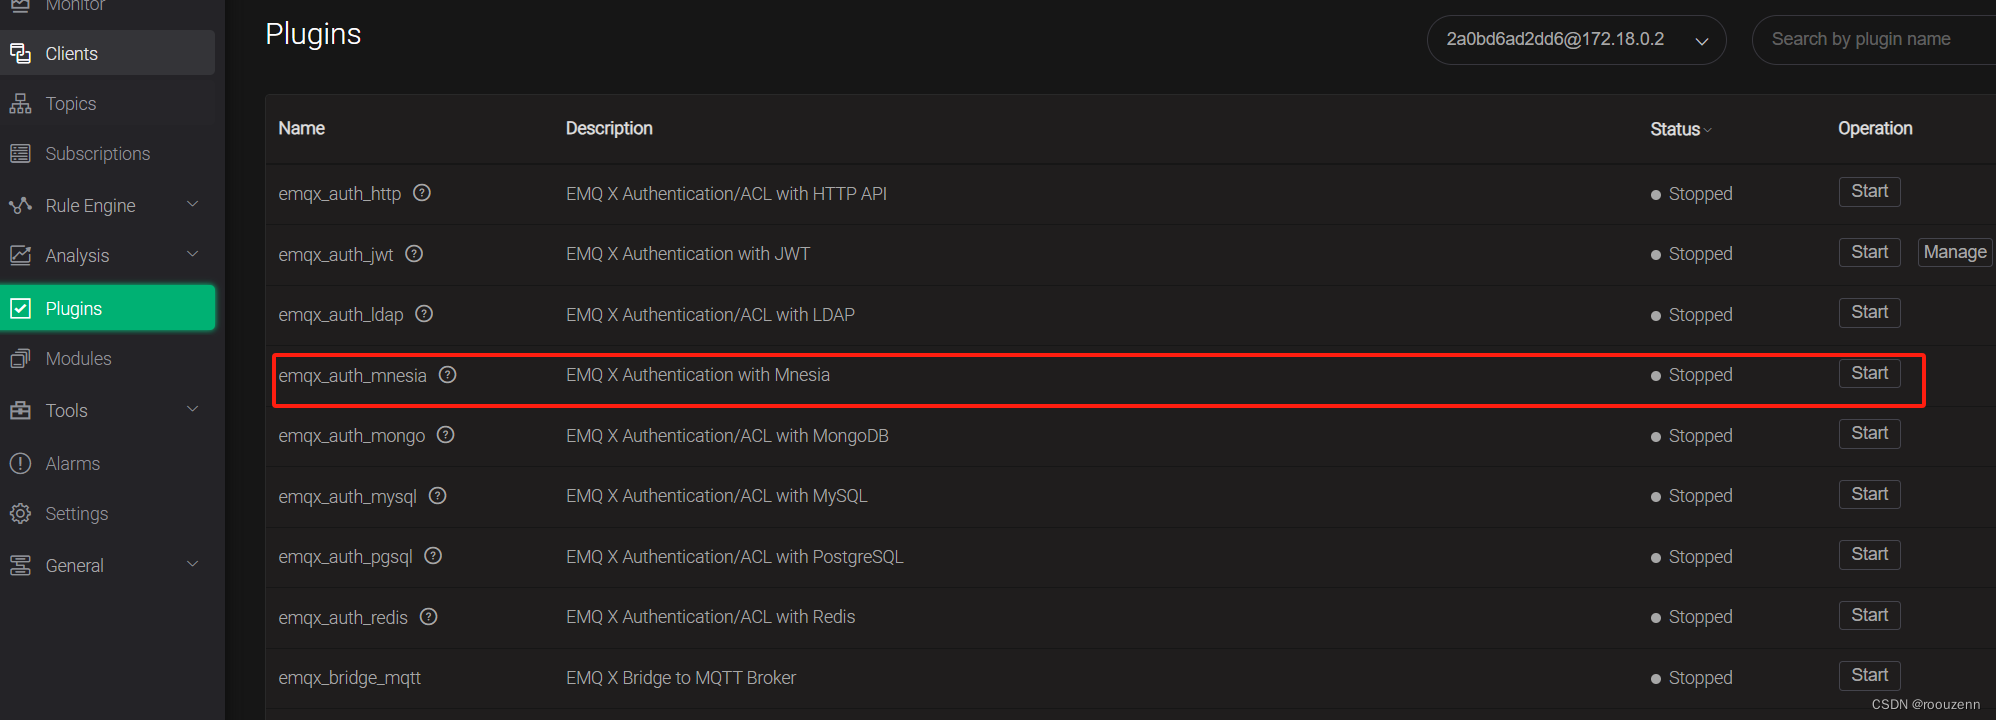Select the Plugins menu item
Screen dimensions: 1996x720
(x=107, y=308)
